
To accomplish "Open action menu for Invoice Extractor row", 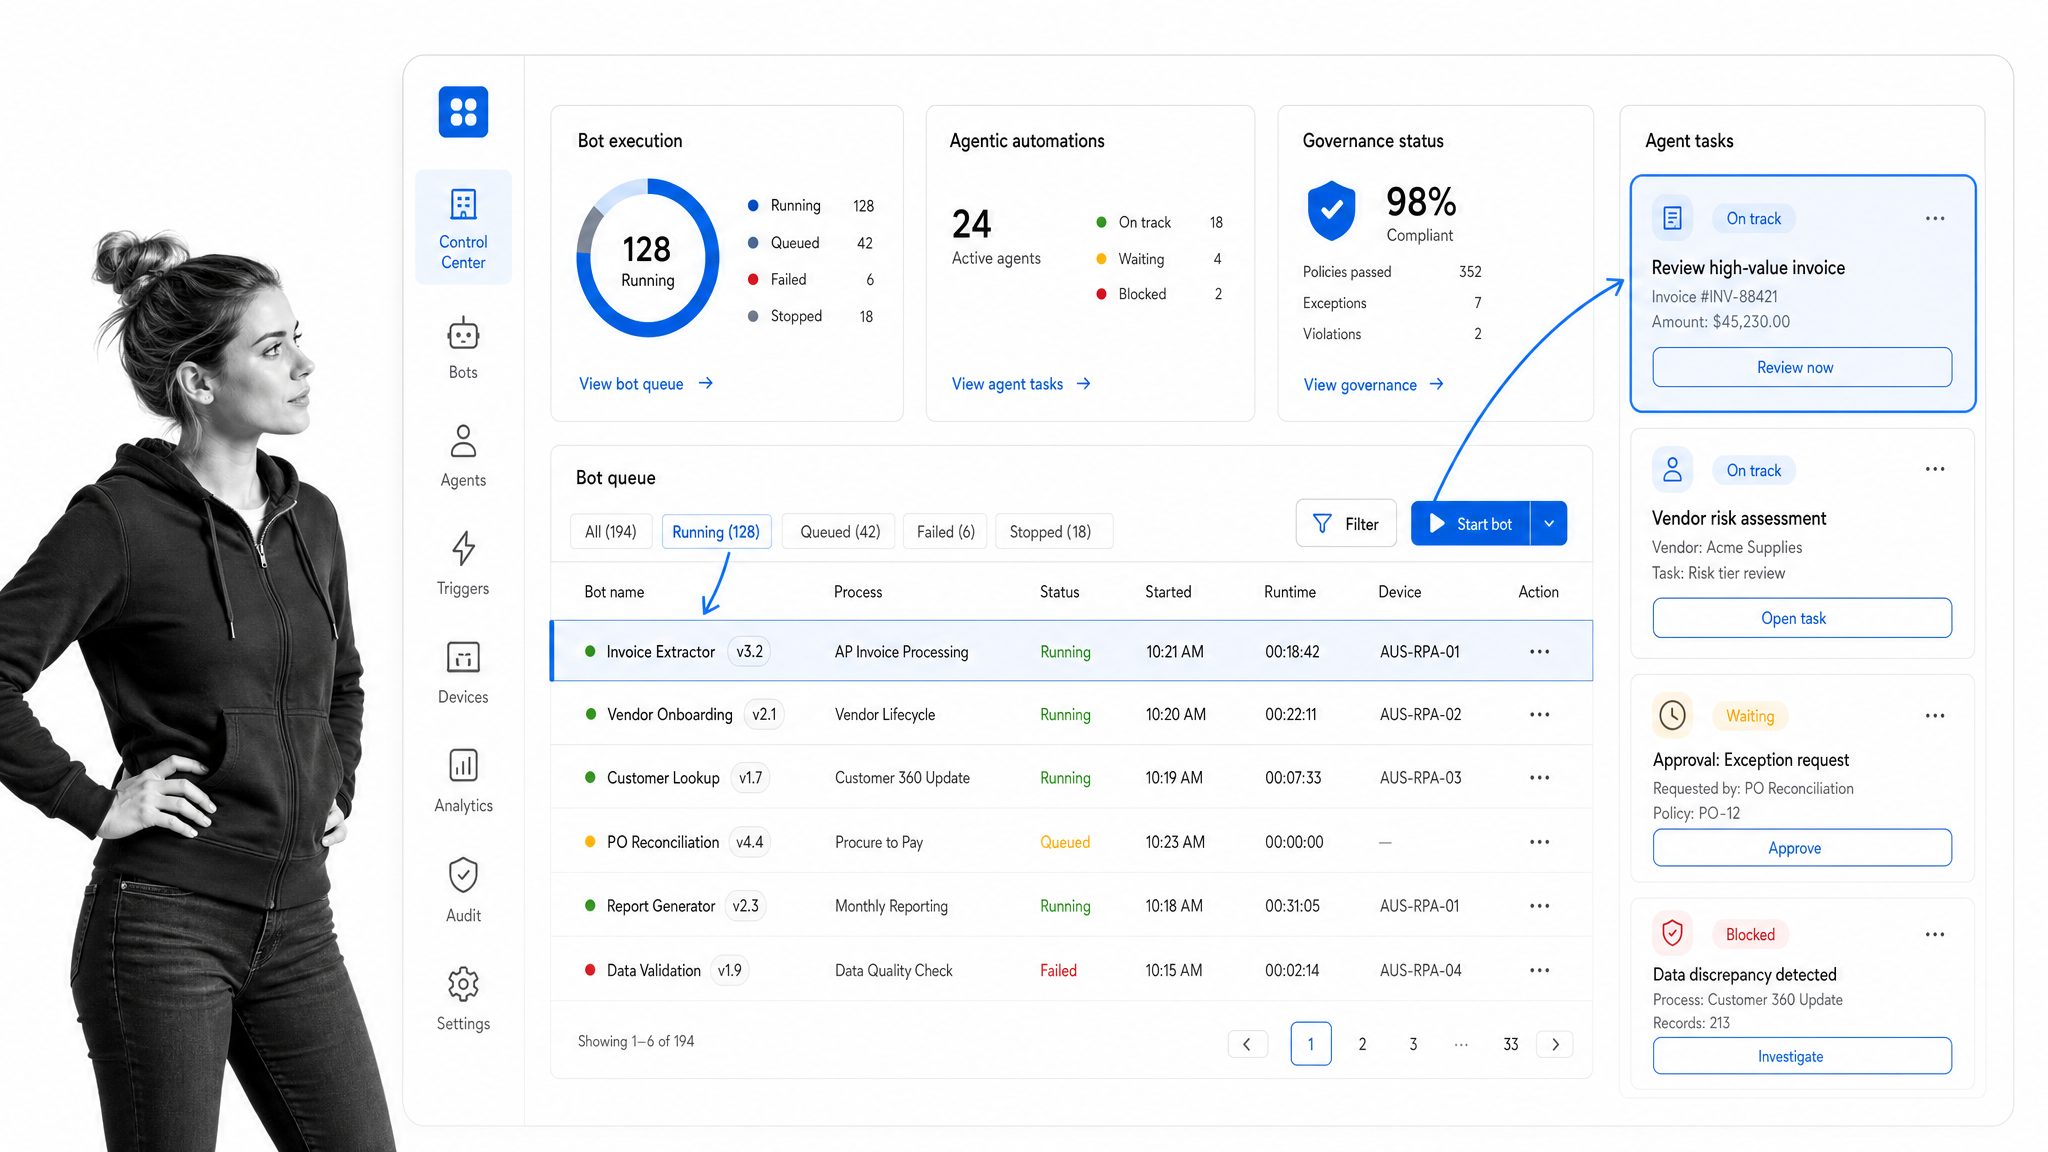I will tap(1539, 652).
